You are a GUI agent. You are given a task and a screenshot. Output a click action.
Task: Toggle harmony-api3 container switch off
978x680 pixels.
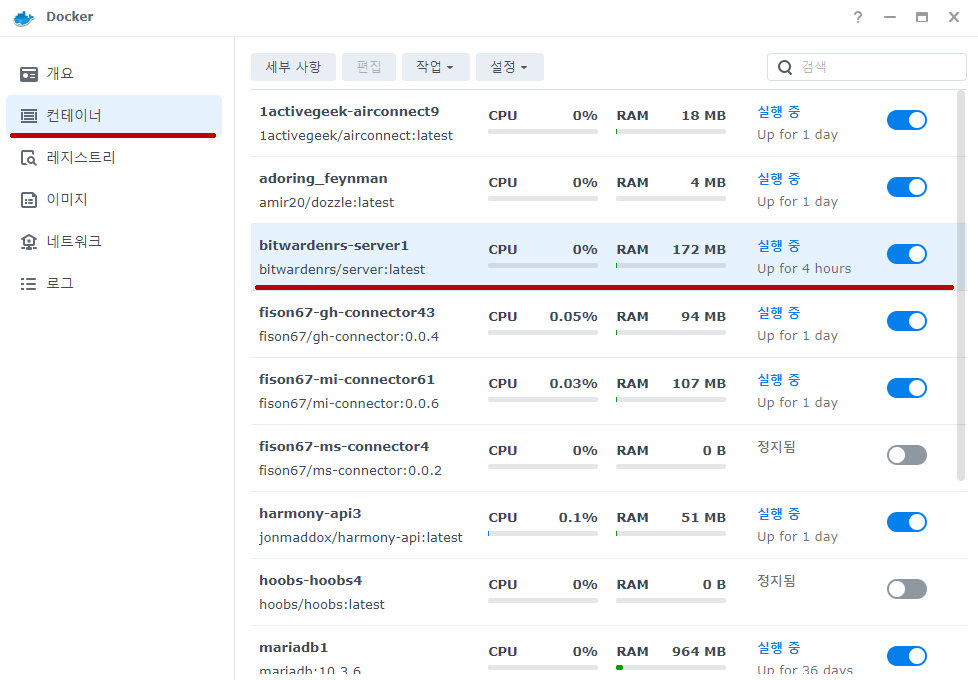906,522
